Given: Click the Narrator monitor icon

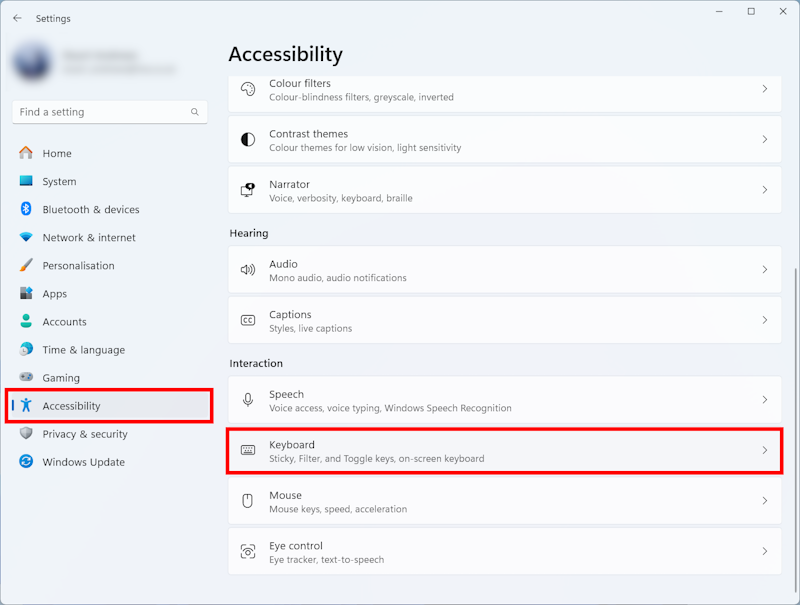Looking at the screenshot, I should click(248, 190).
